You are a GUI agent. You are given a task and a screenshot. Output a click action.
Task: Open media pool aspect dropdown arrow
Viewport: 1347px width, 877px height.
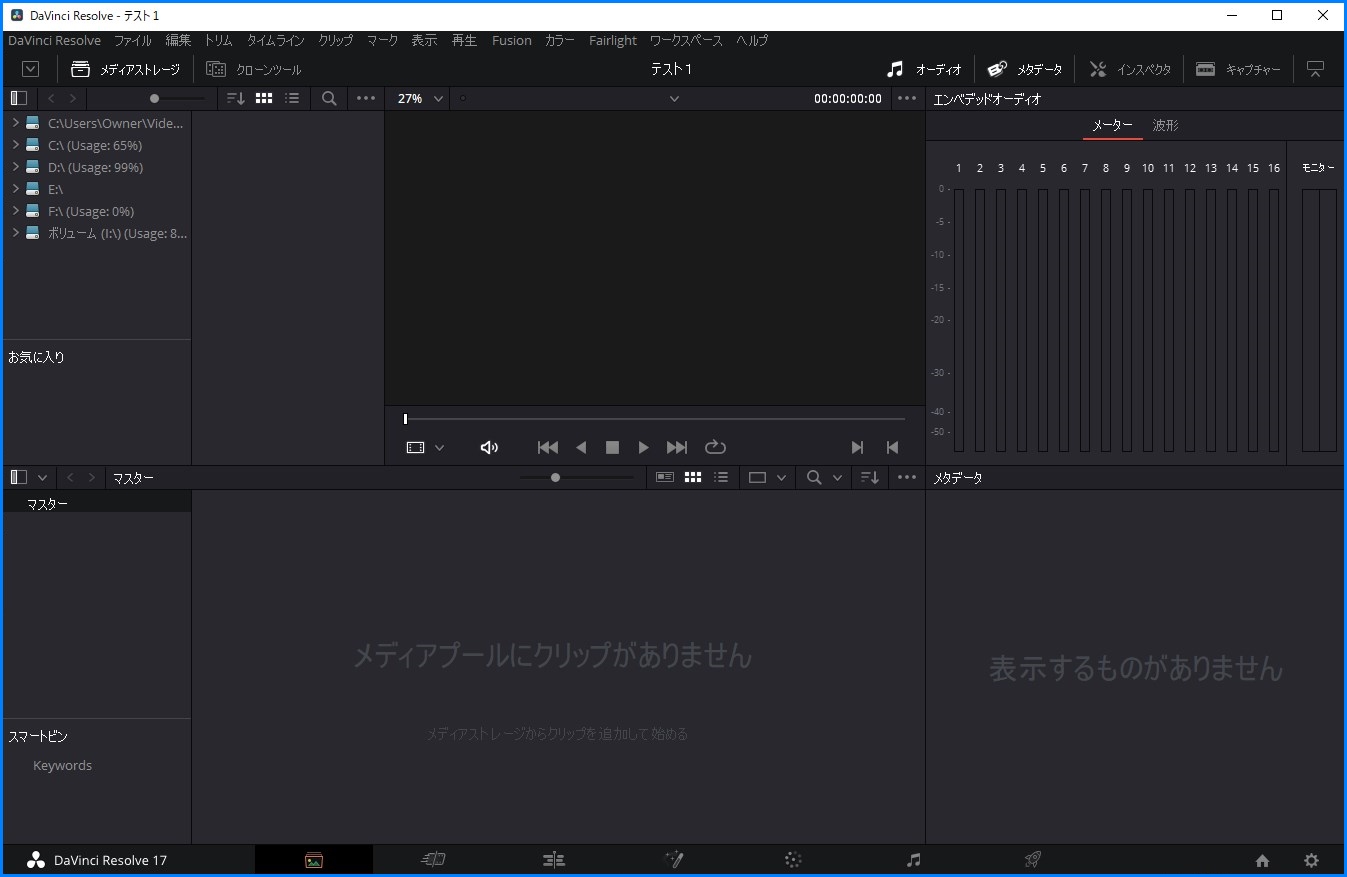(x=781, y=478)
